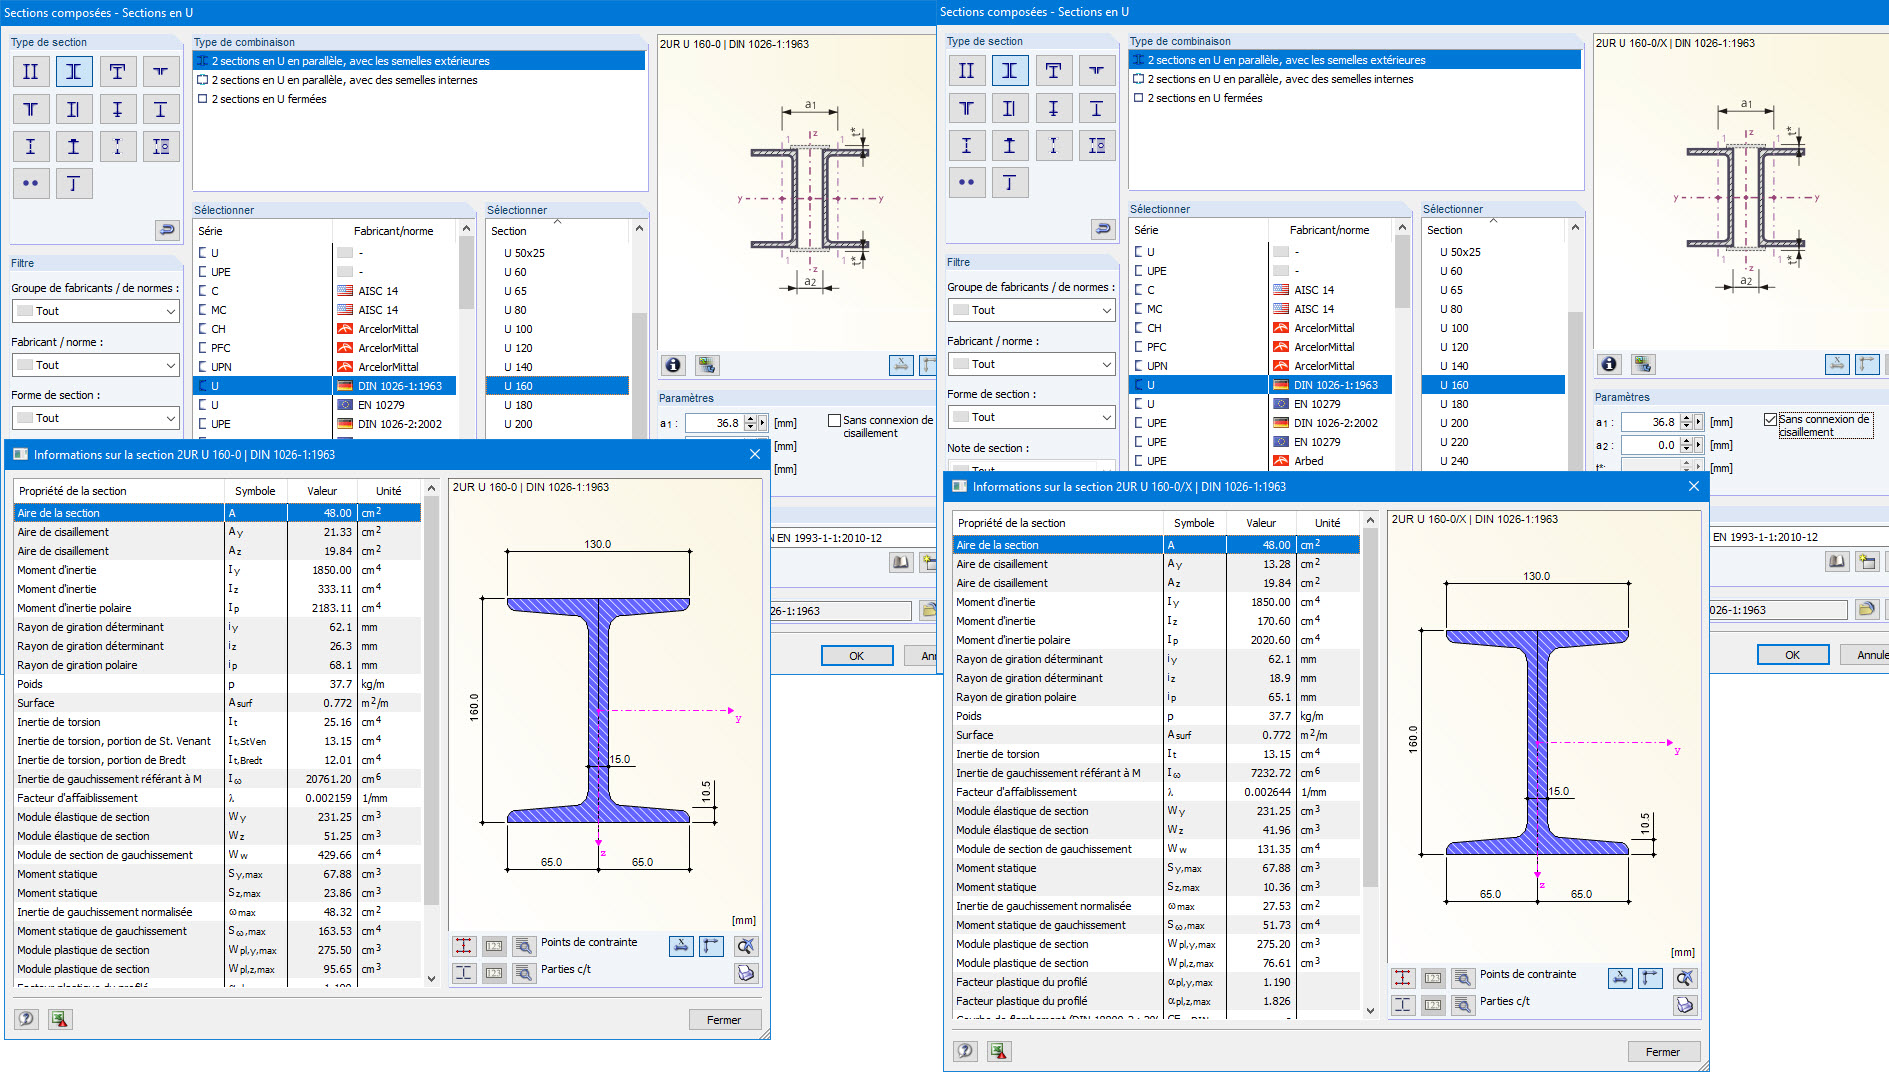Select Inertie de torsion row in right dialog

click(1157, 754)
